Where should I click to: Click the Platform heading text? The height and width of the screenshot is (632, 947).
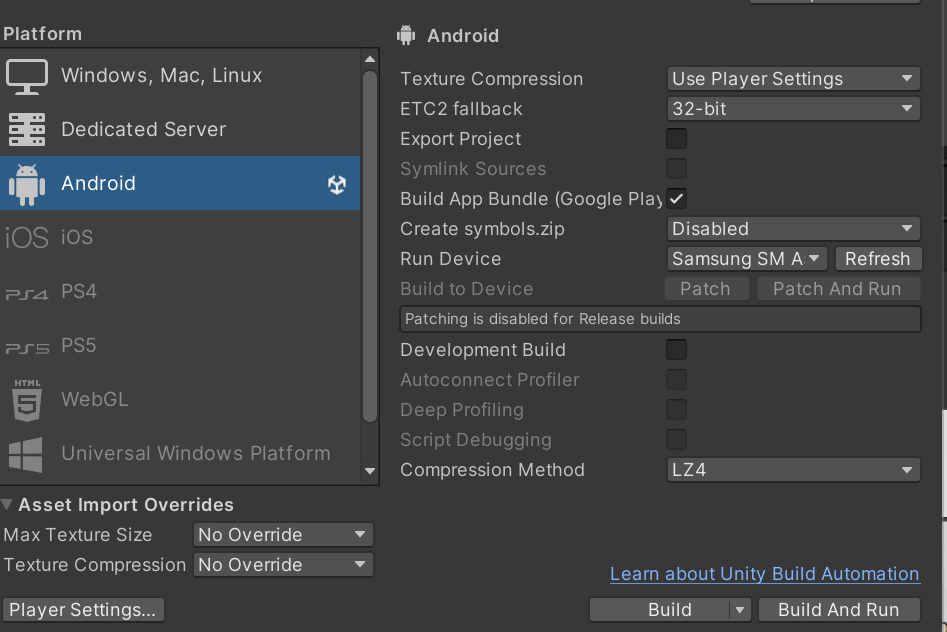[42, 34]
